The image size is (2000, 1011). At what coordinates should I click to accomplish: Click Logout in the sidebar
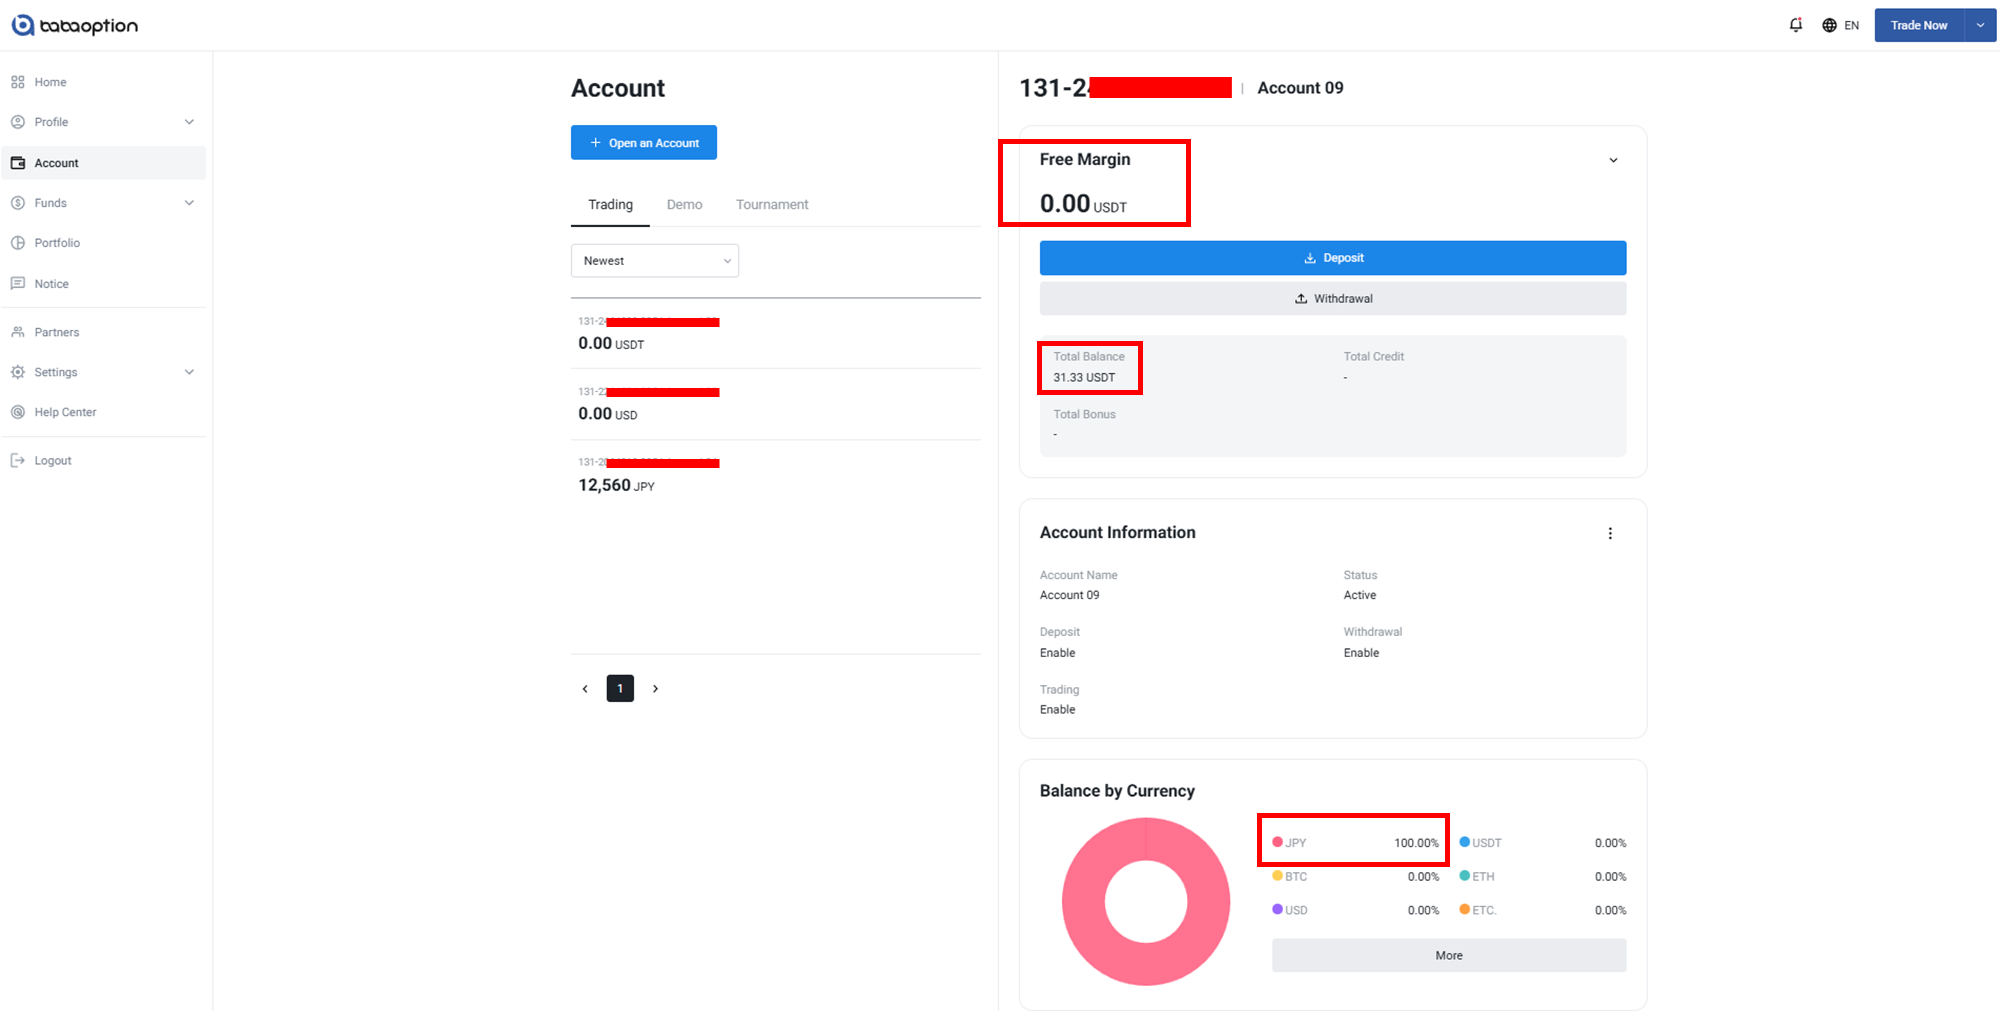pos(52,461)
